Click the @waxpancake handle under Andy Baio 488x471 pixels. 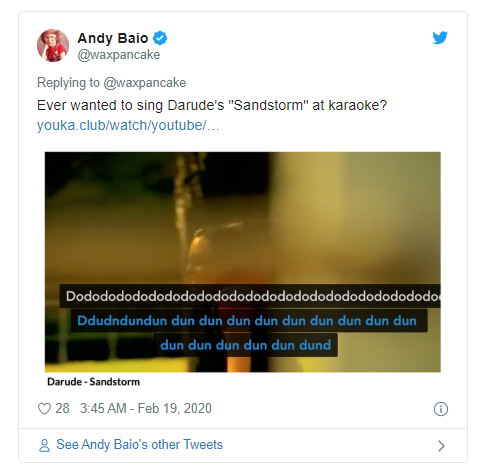[x=119, y=55]
